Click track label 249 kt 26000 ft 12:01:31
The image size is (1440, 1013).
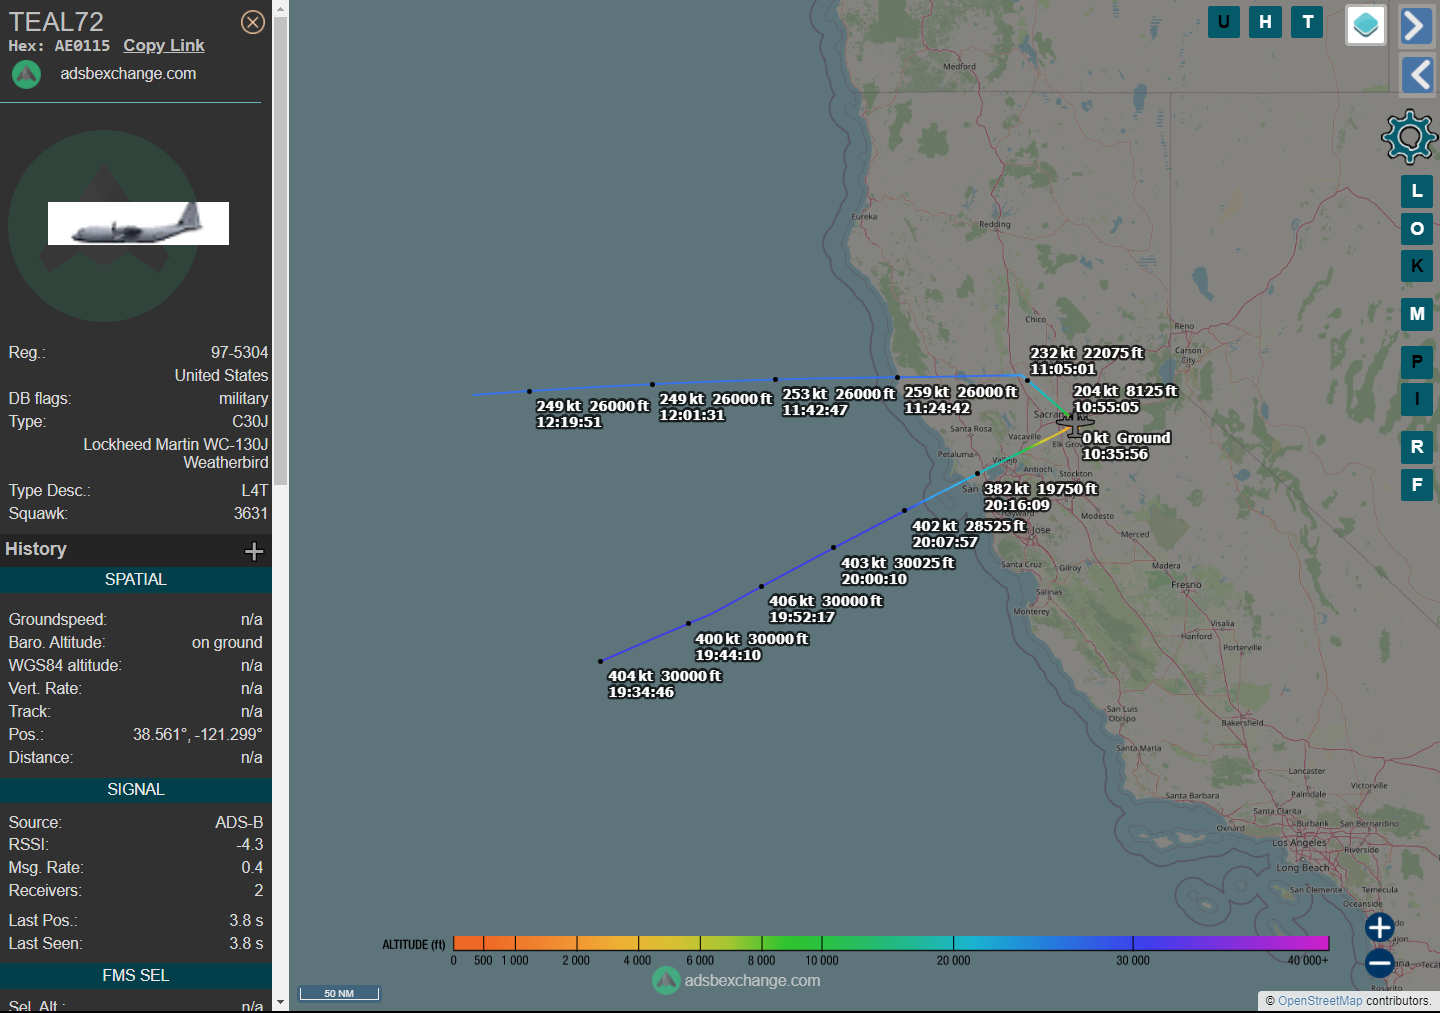click(715, 407)
